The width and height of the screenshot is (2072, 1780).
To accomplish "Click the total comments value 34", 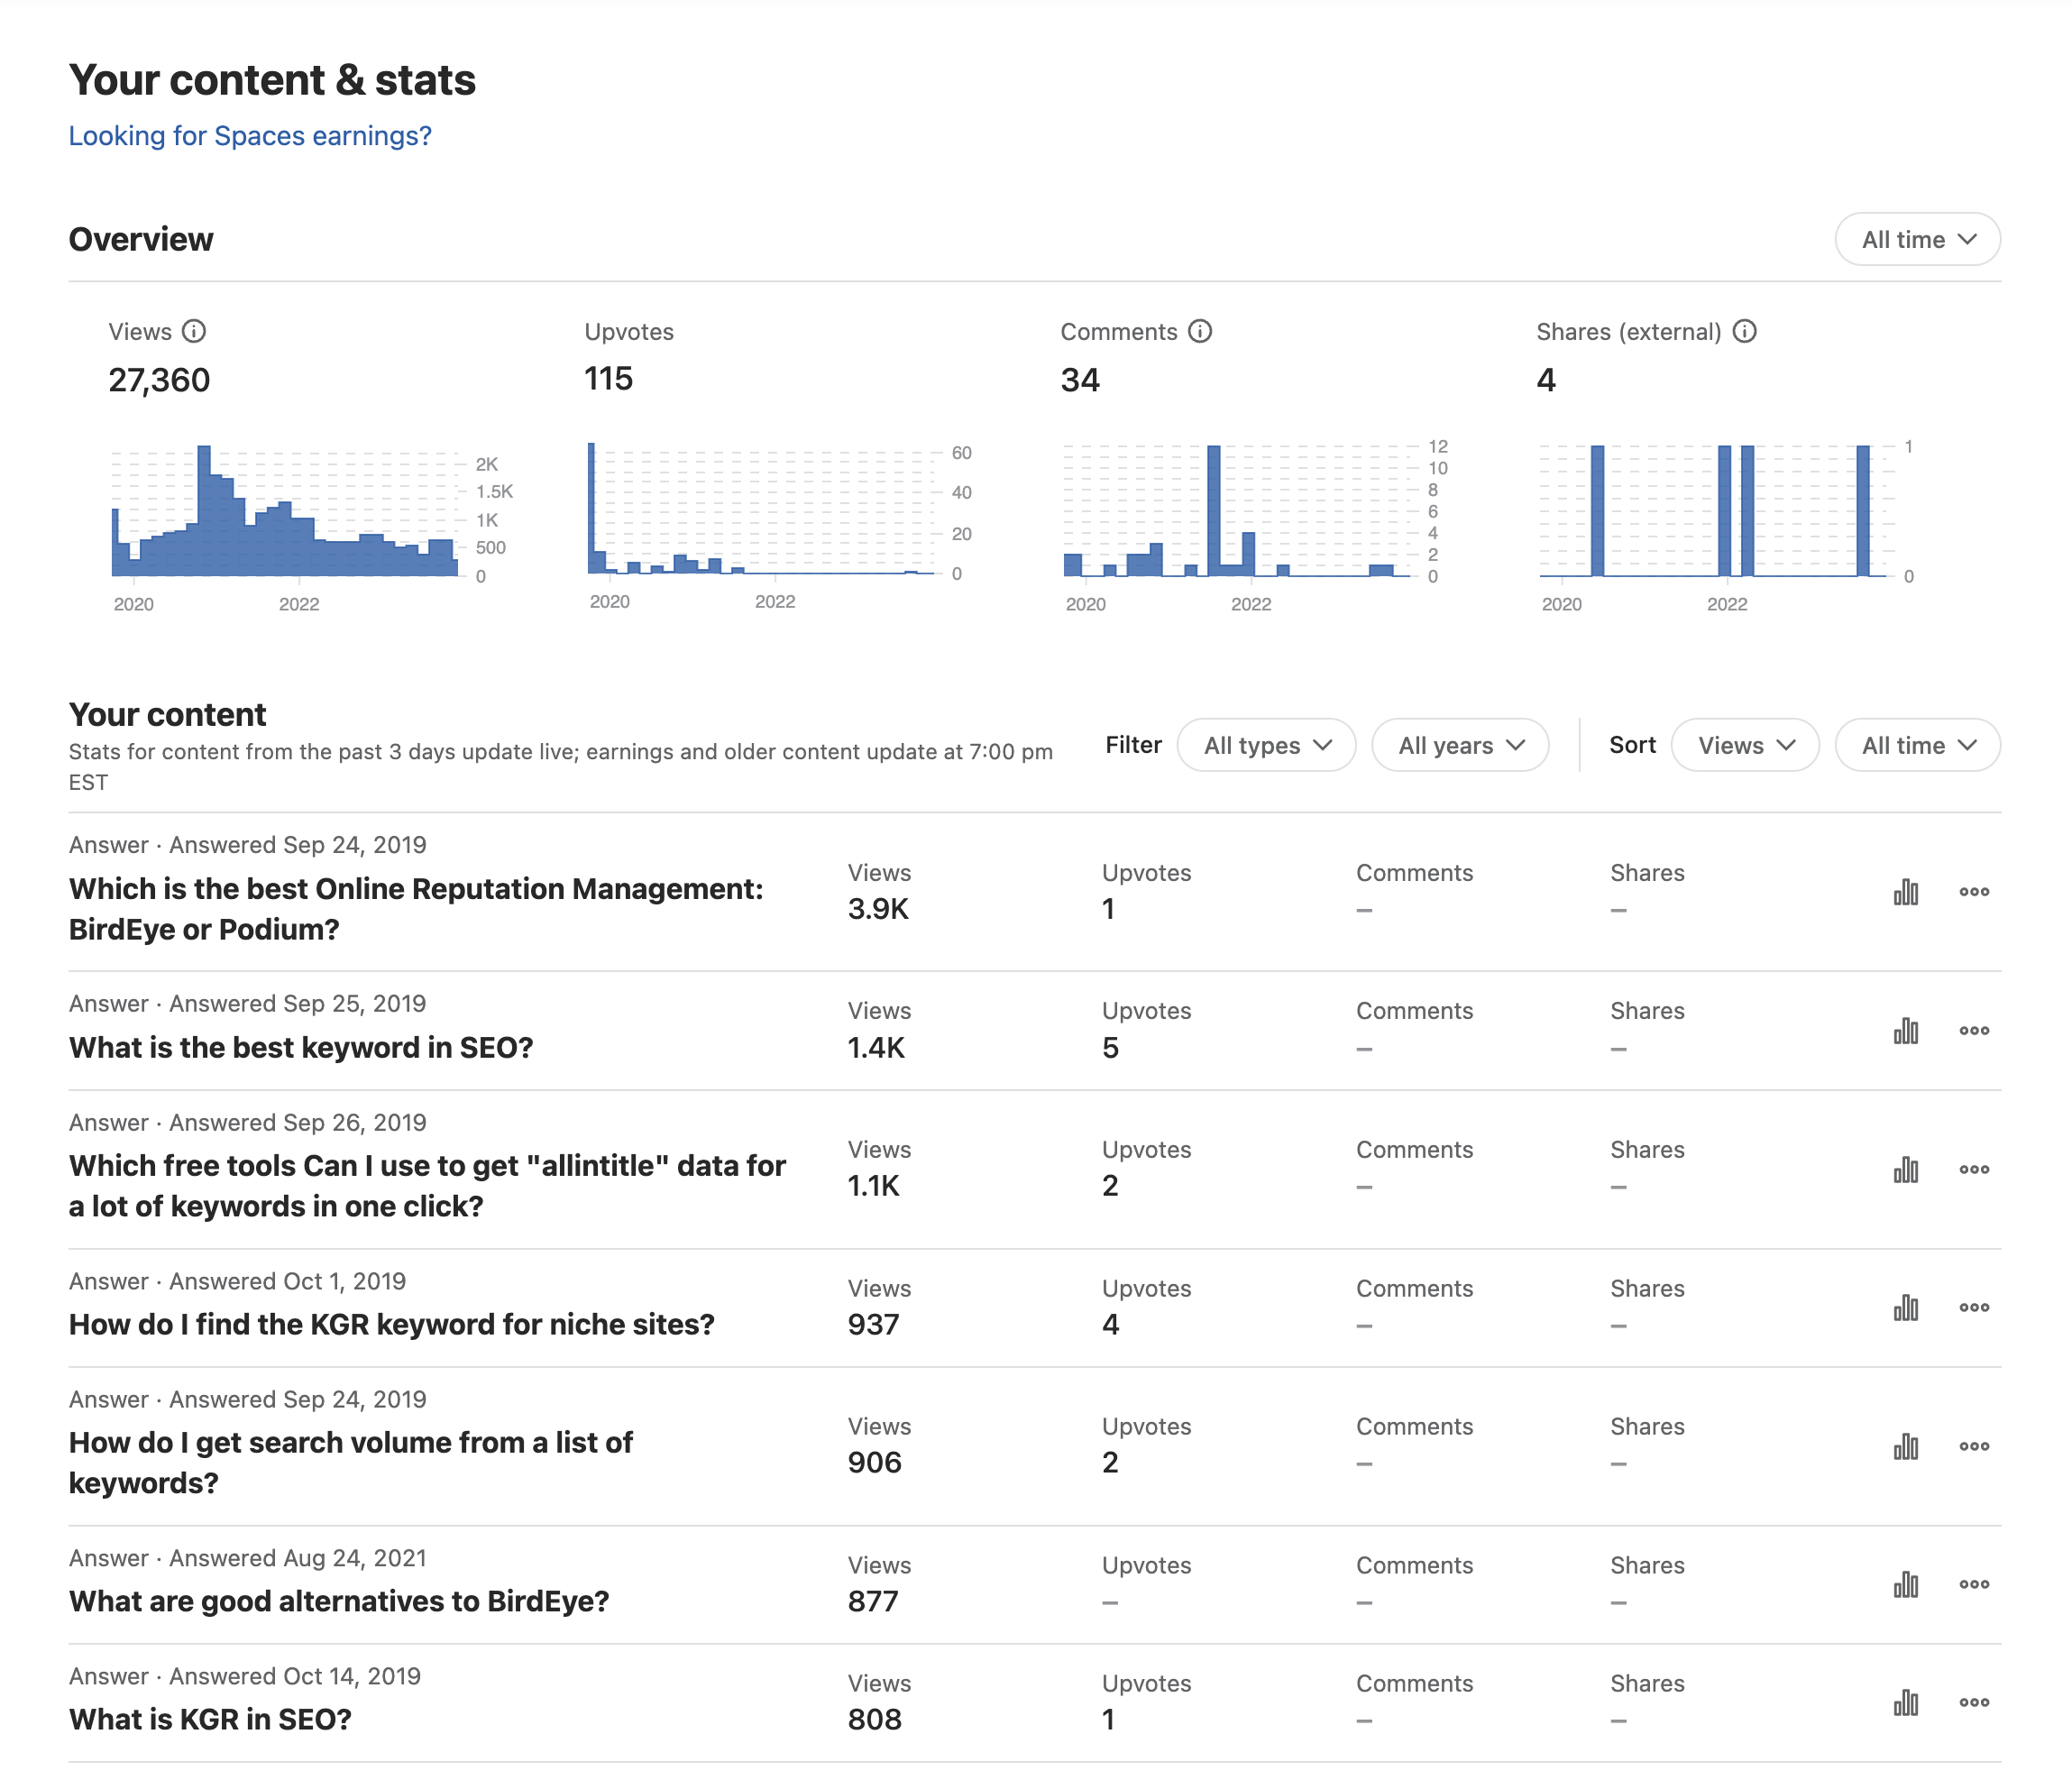I will pos(1080,380).
